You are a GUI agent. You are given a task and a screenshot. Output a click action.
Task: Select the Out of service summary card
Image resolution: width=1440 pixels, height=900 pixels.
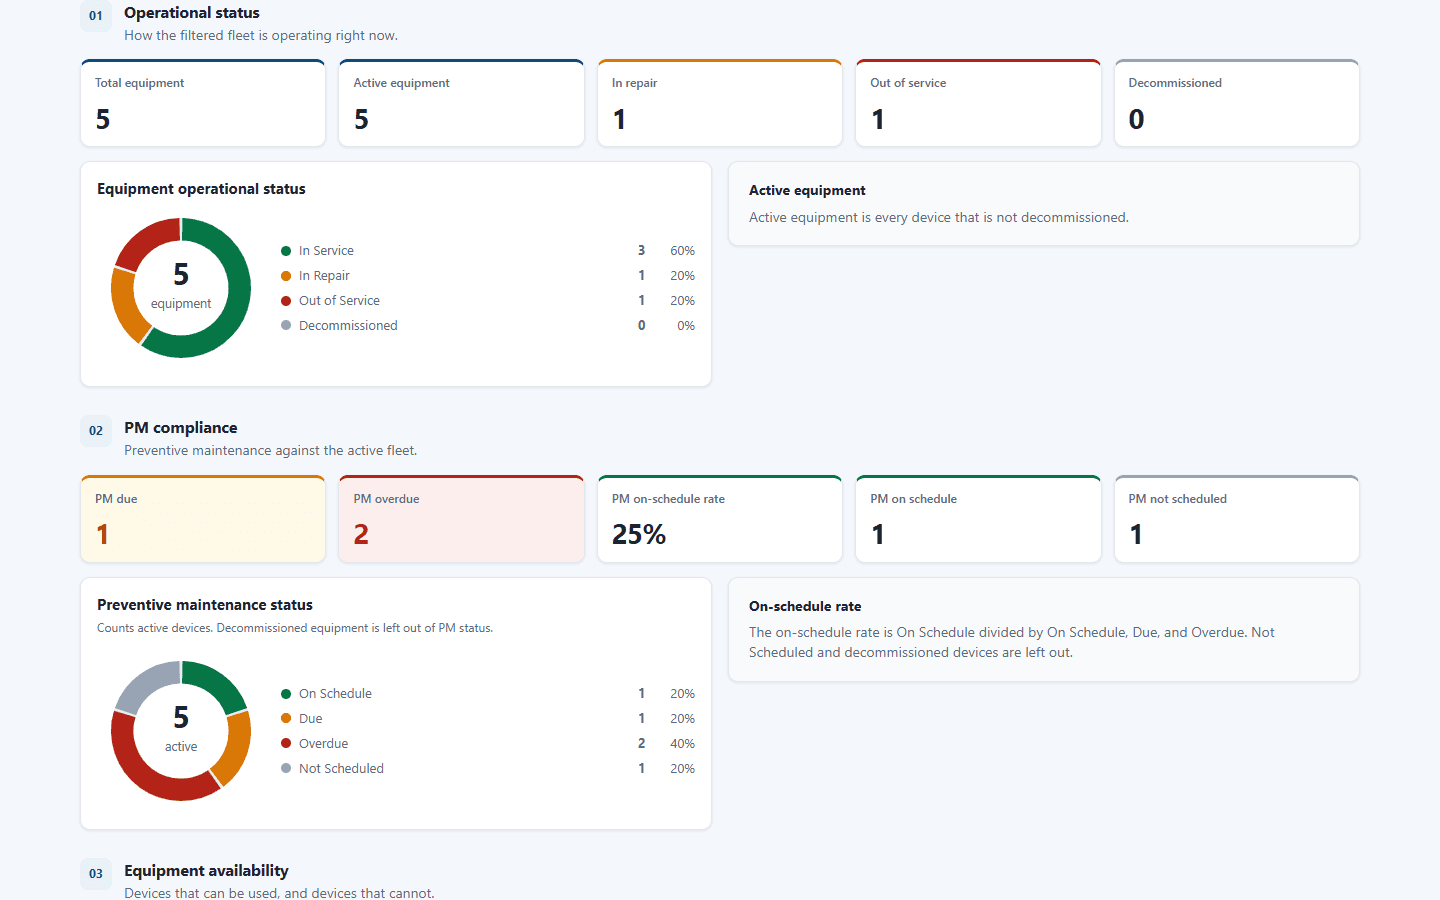click(978, 103)
